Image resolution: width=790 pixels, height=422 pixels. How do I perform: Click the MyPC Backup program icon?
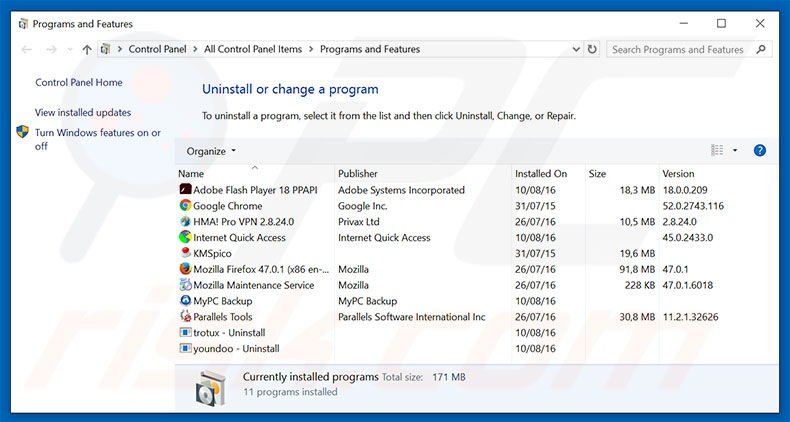[x=185, y=301]
